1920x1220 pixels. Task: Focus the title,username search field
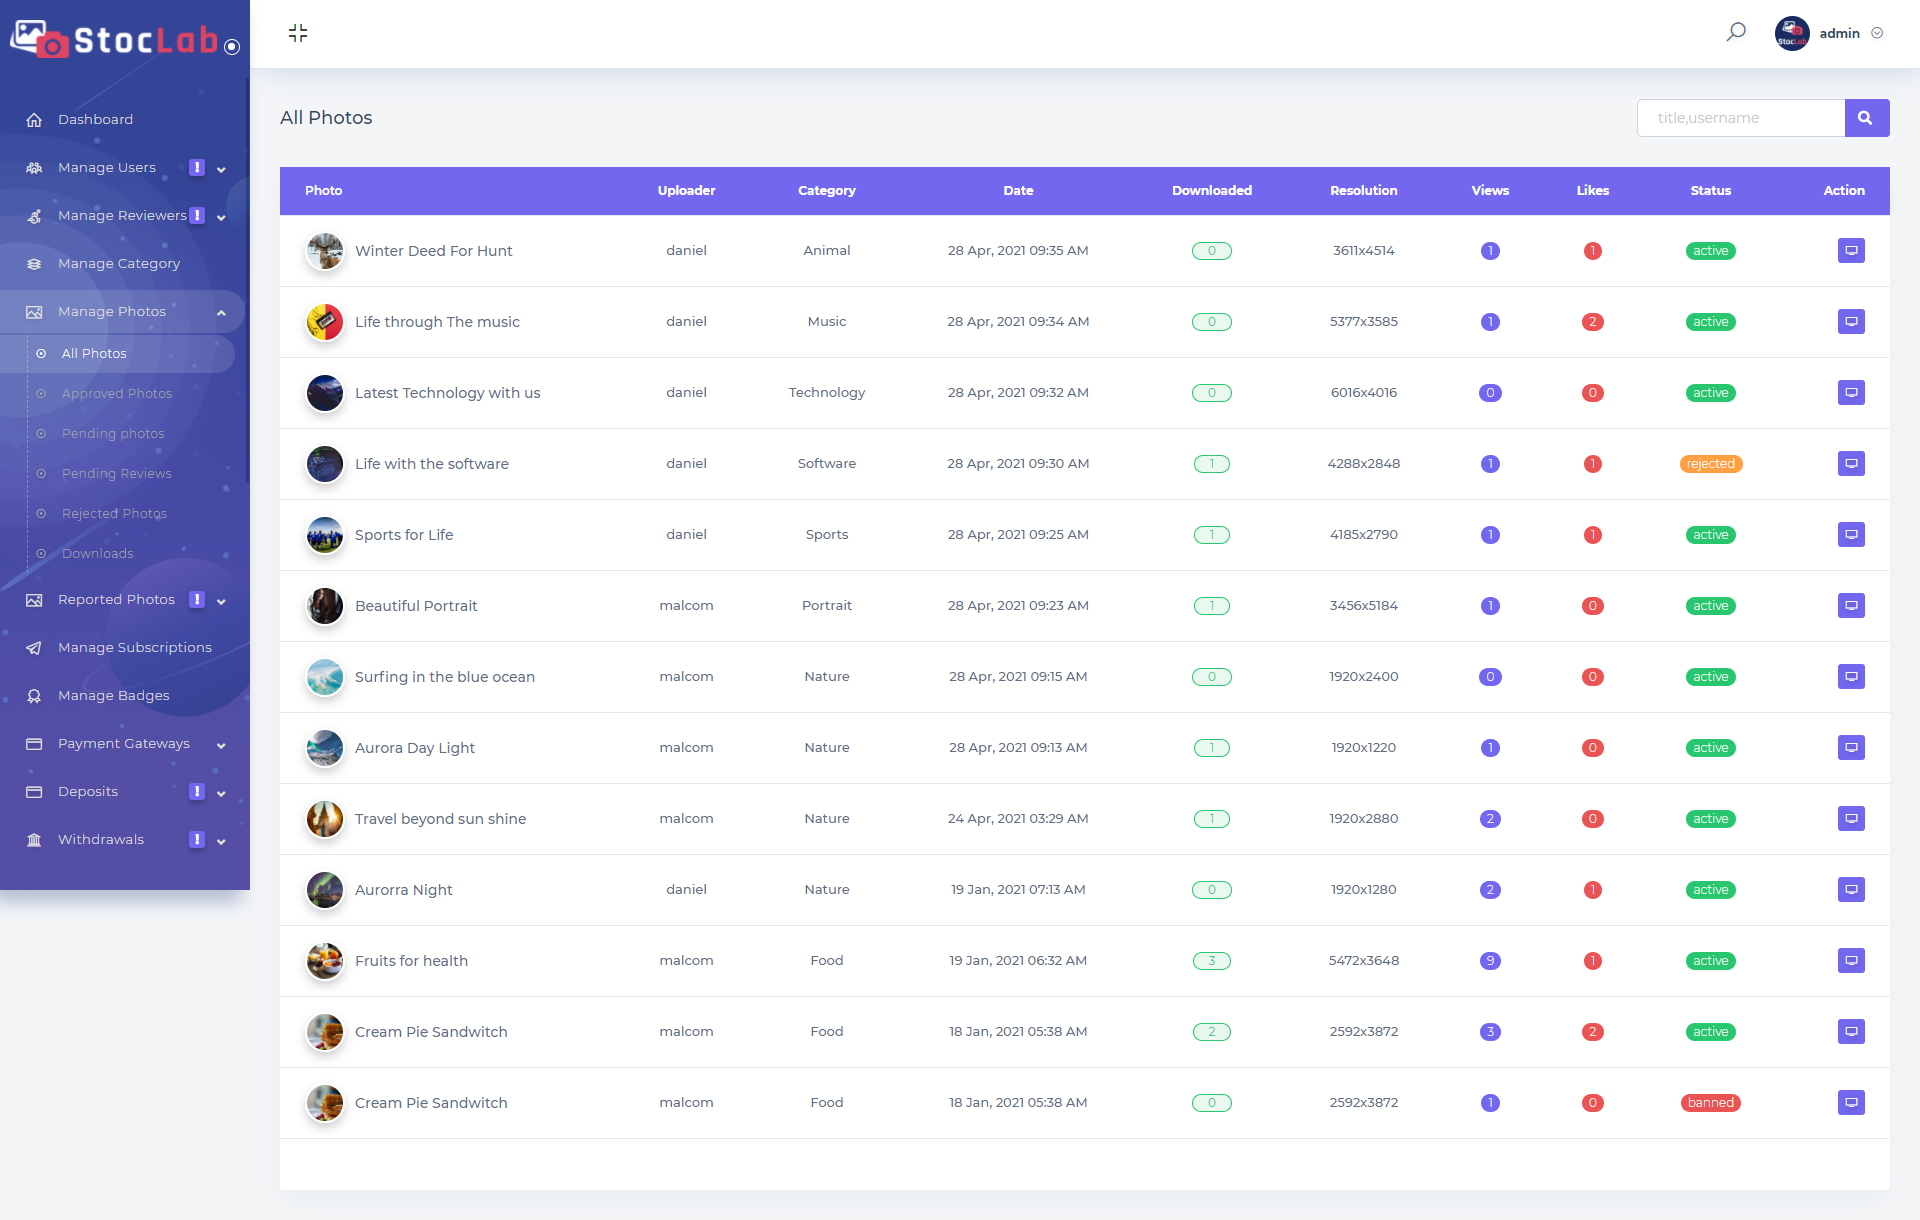pos(1740,118)
